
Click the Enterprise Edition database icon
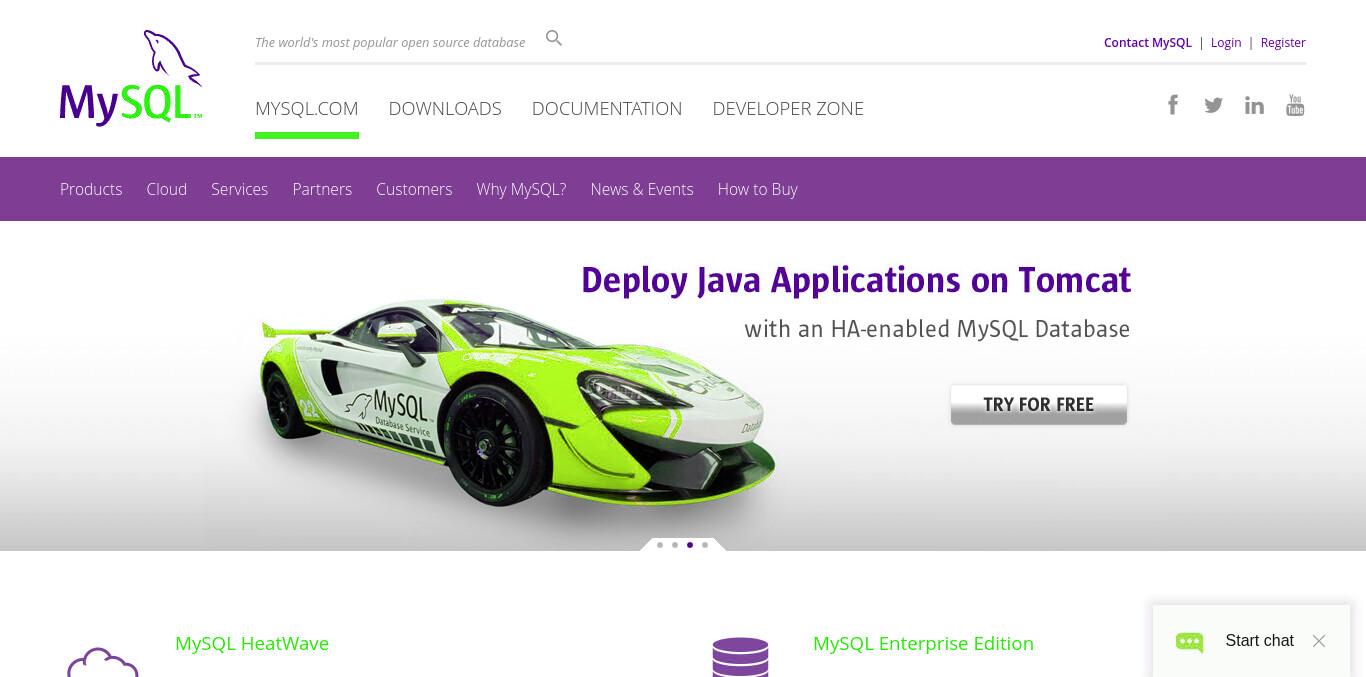[x=740, y=657]
